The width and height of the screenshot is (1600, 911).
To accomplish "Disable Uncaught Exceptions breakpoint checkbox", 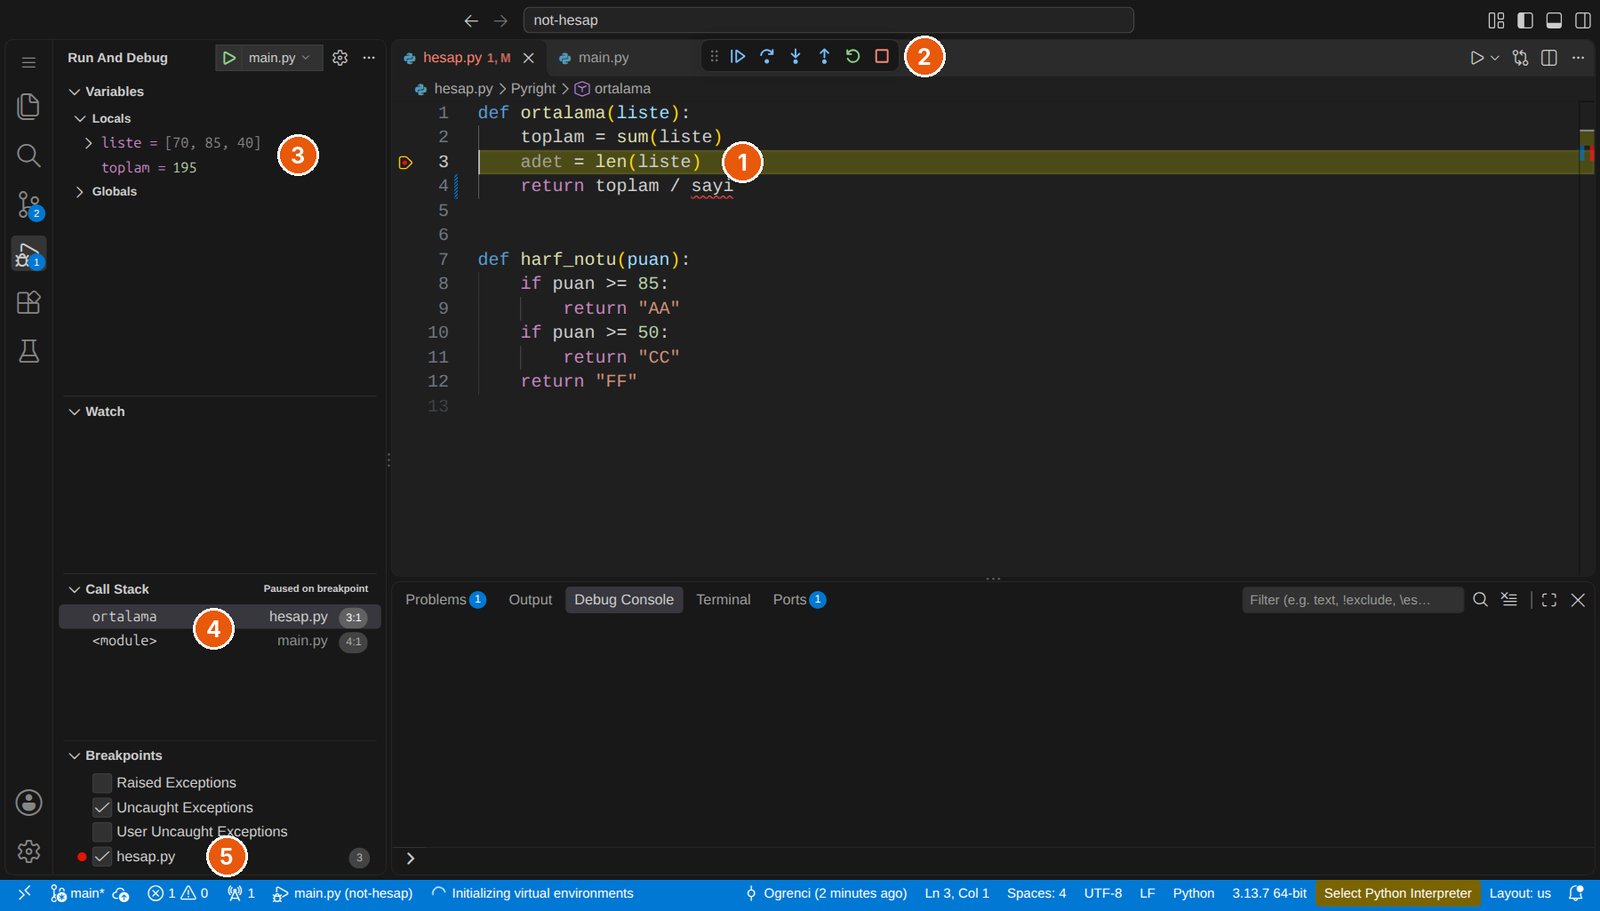I will 102,807.
